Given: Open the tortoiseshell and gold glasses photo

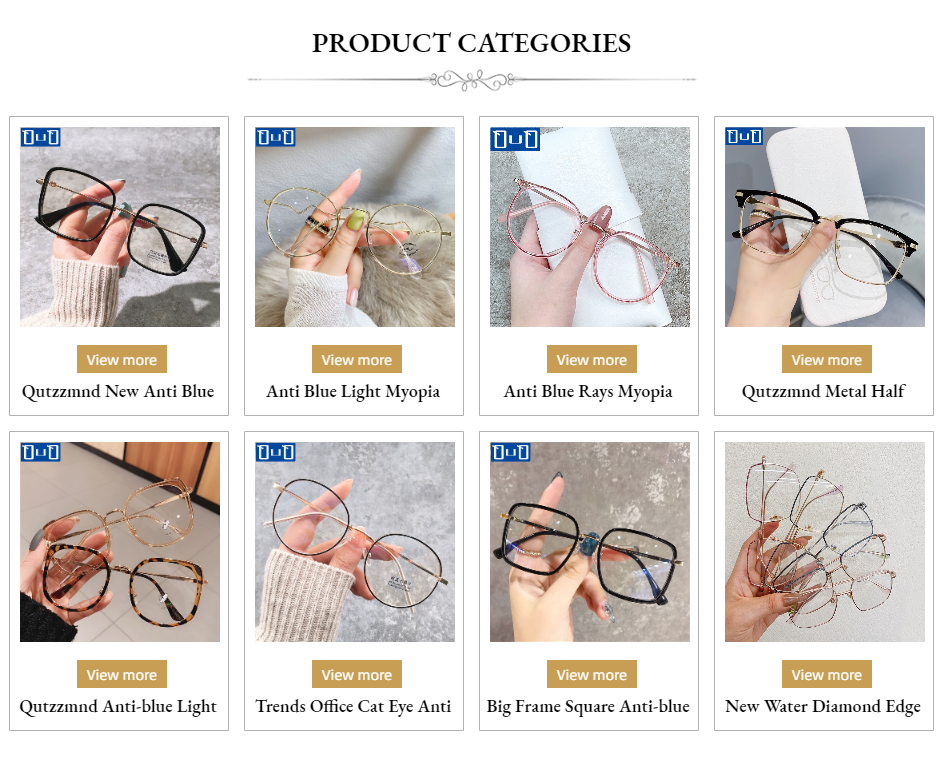Looking at the screenshot, I should [x=120, y=542].
